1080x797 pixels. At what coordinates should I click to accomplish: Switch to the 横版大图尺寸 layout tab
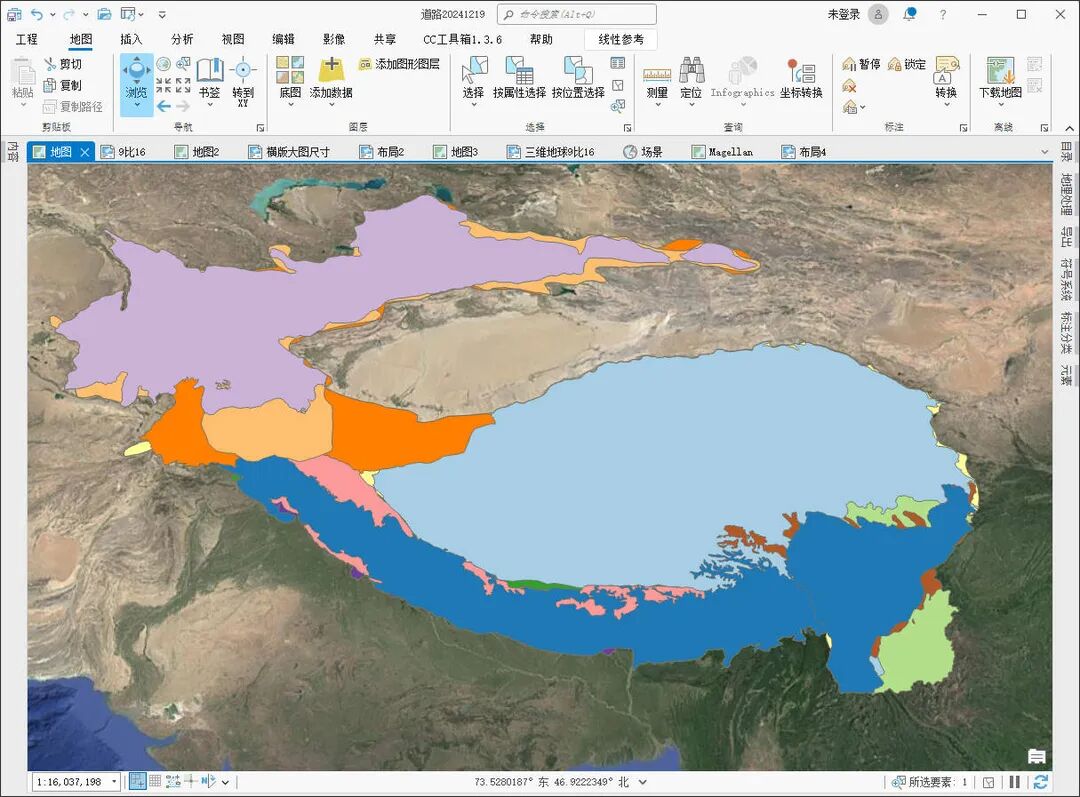(x=289, y=152)
